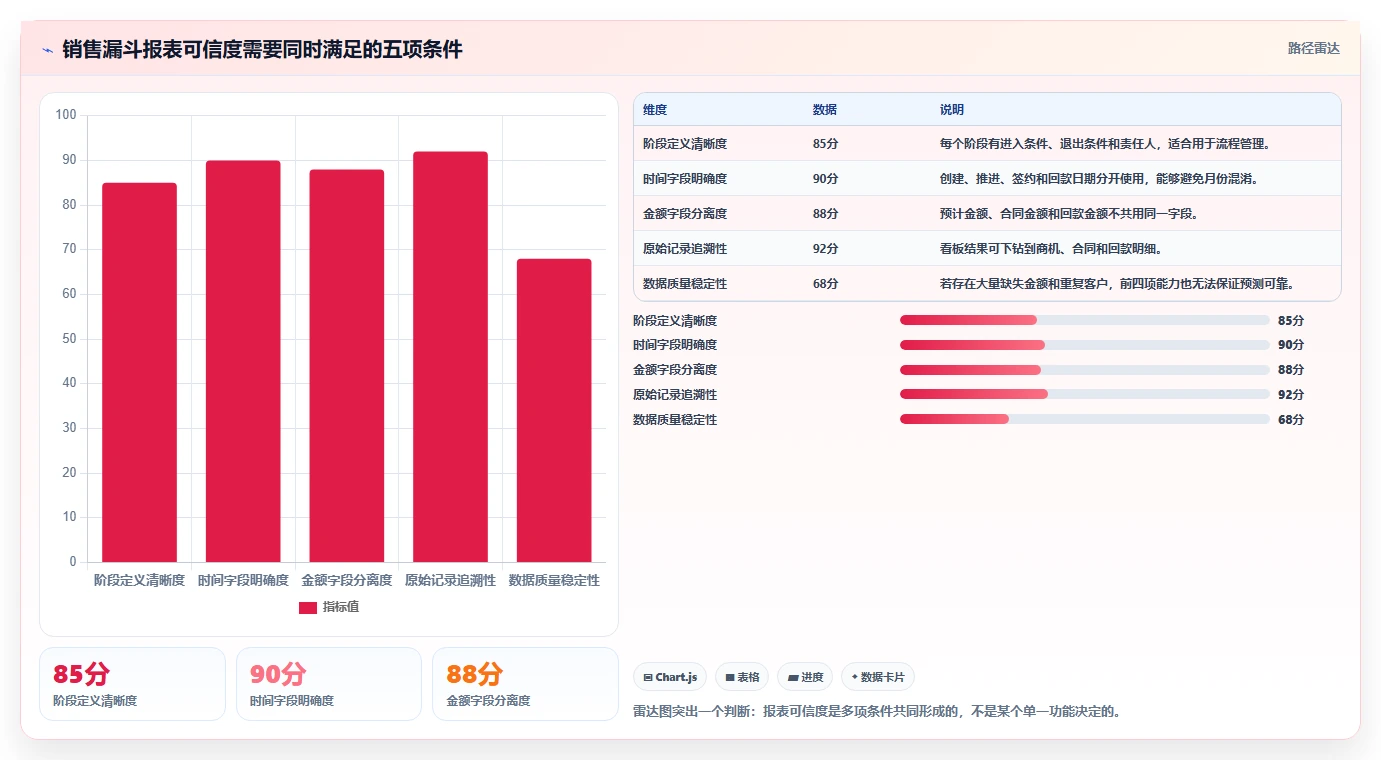Click the 金额字段分离度 bar in chart
This screenshot has height=760, width=1381.
tap(347, 366)
